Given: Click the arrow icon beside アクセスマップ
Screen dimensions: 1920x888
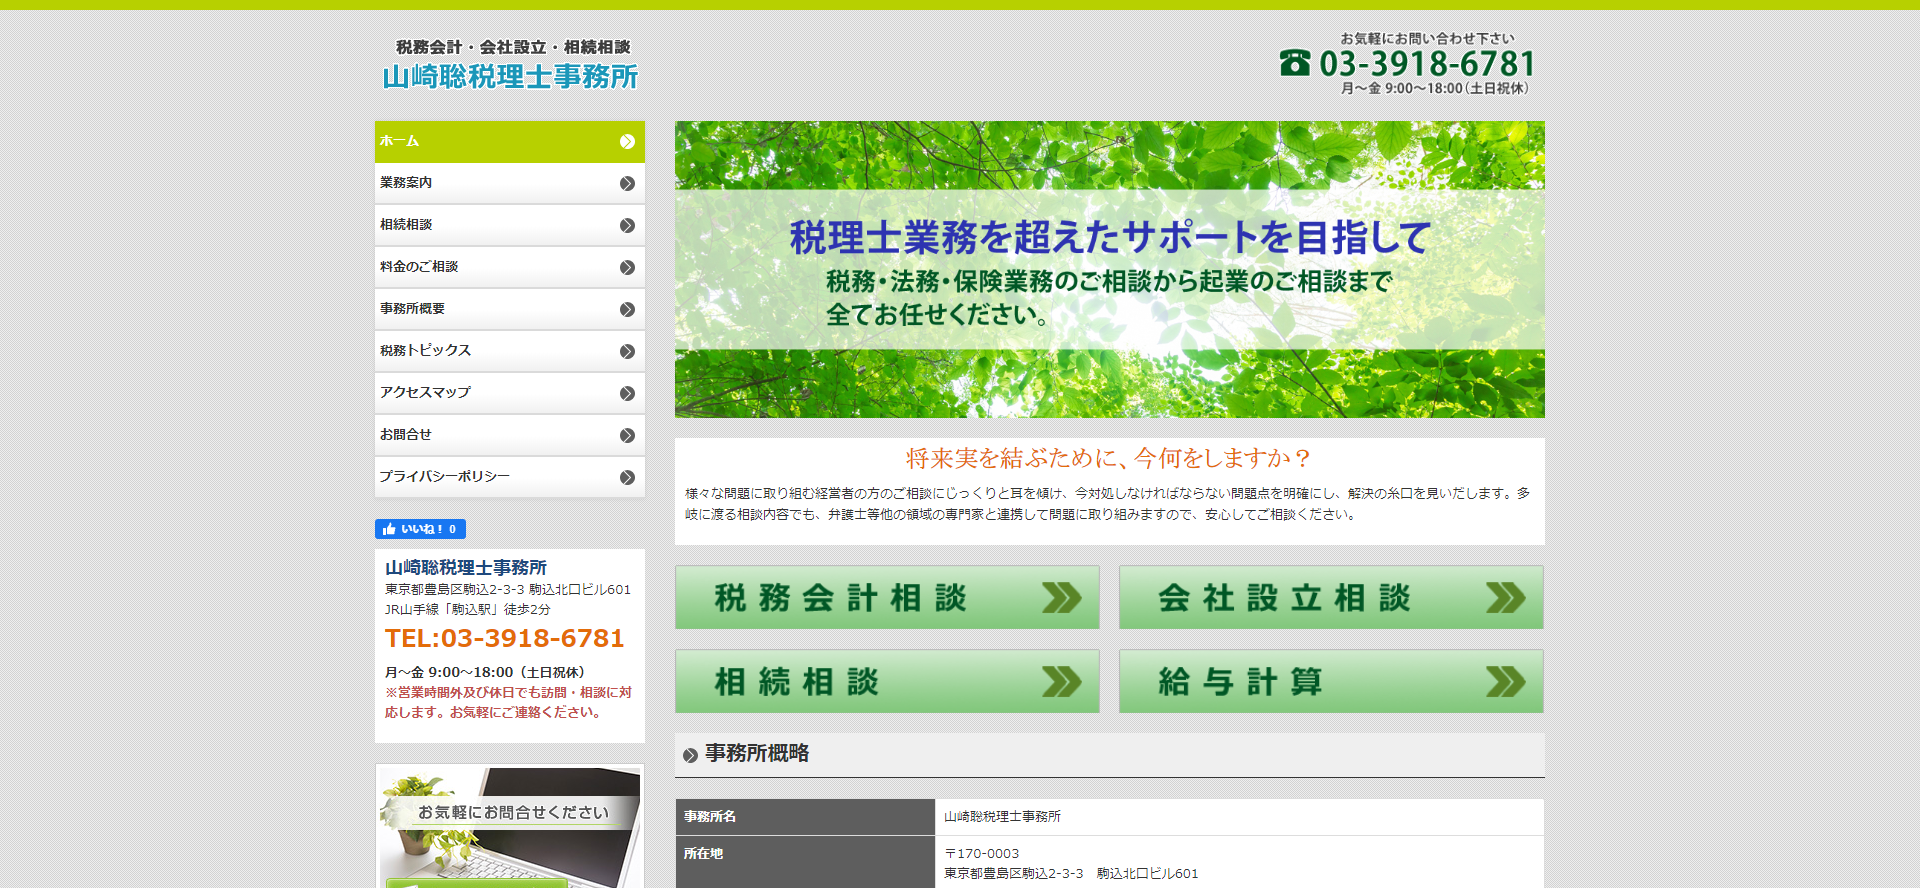Looking at the screenshot, I should (627, 394).
